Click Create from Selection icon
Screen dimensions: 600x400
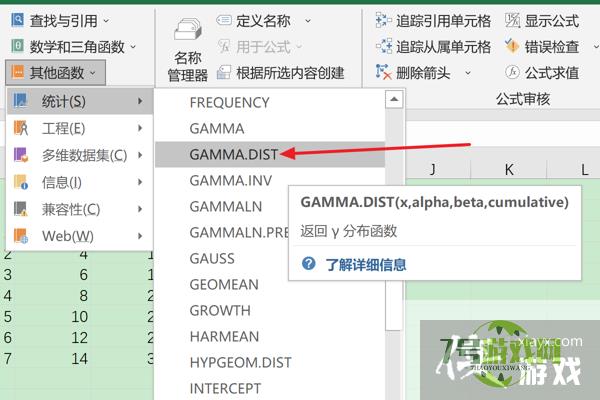pos(225,72)
